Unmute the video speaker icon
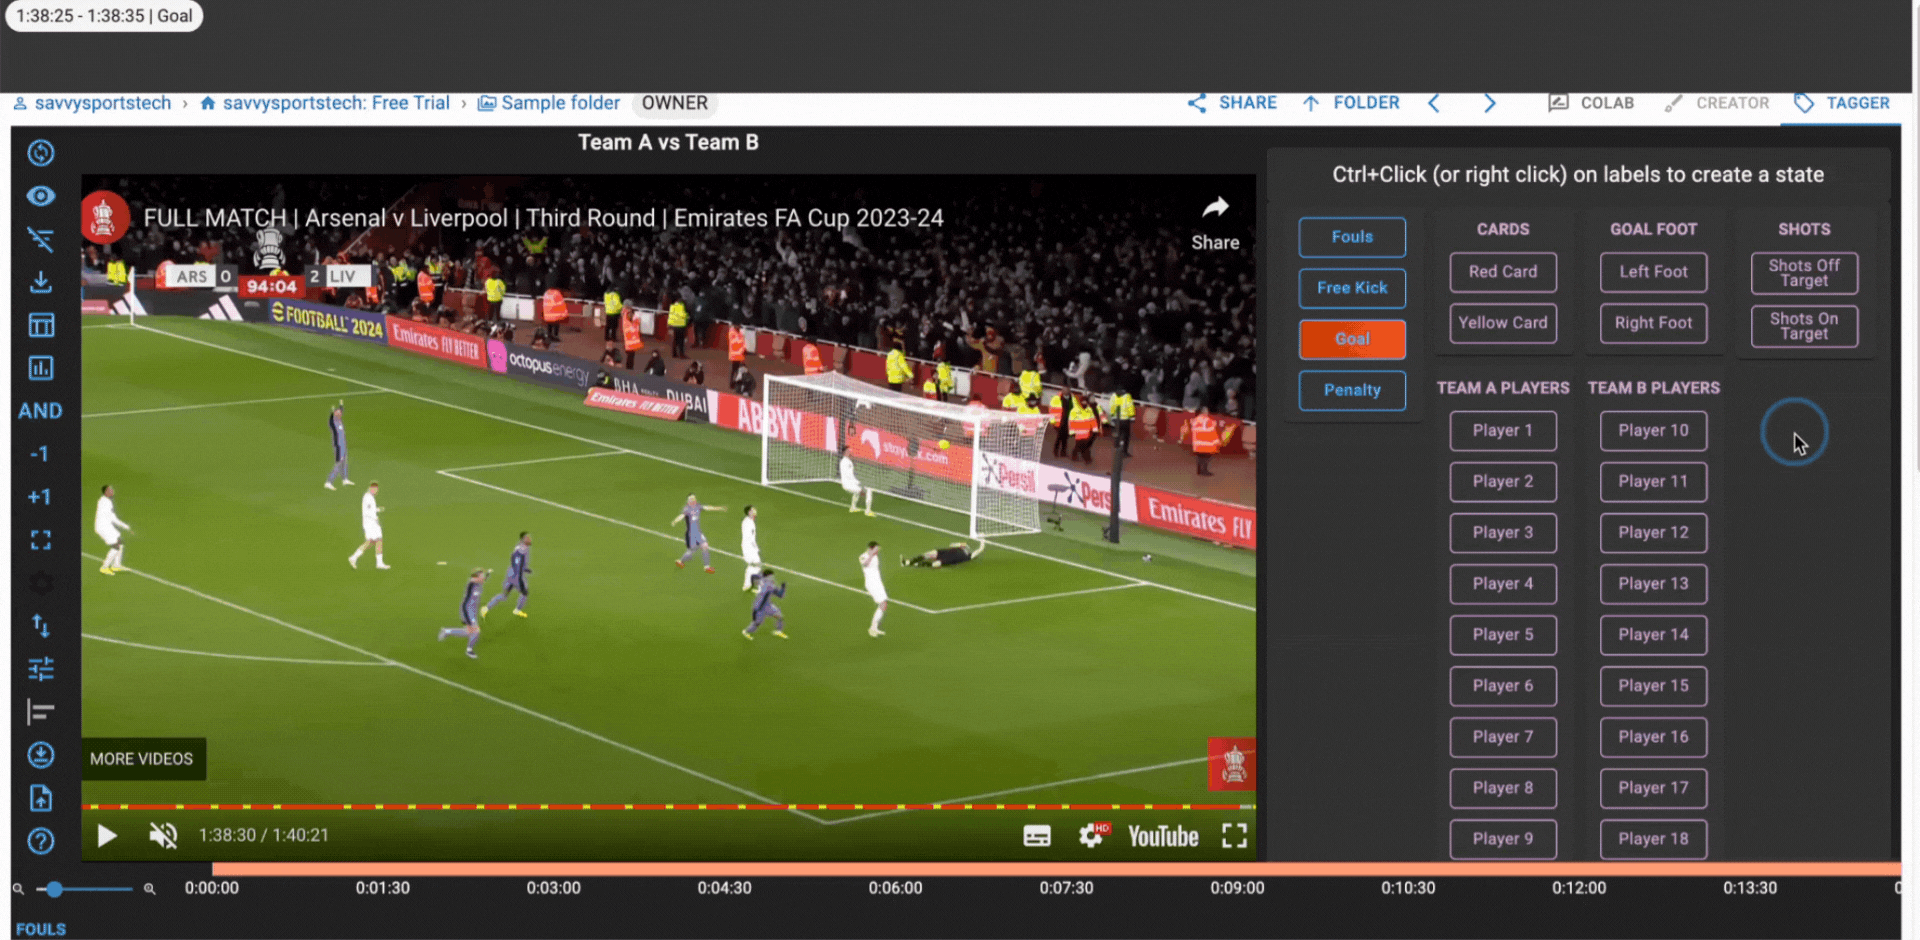 pyautogui.click(x=163, y=836)
